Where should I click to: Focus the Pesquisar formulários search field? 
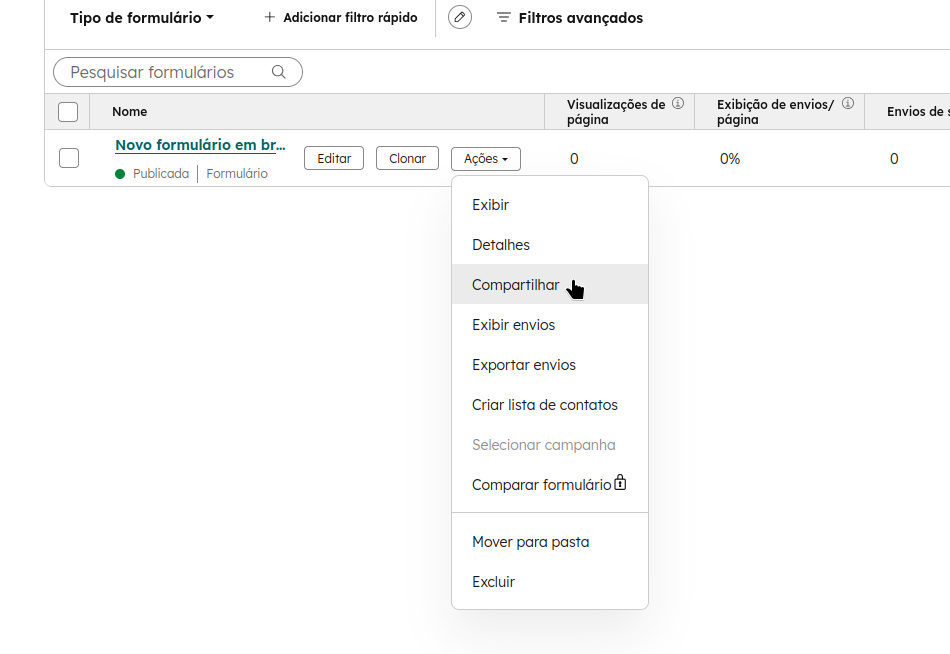[165, 72]
